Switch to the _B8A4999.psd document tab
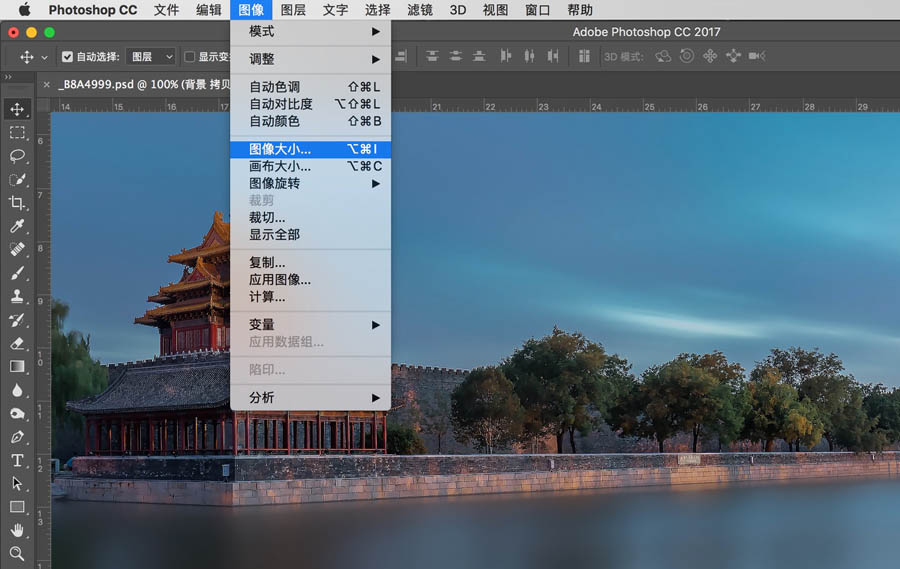This screenshot has height=569, width=900. coord(144,84)
